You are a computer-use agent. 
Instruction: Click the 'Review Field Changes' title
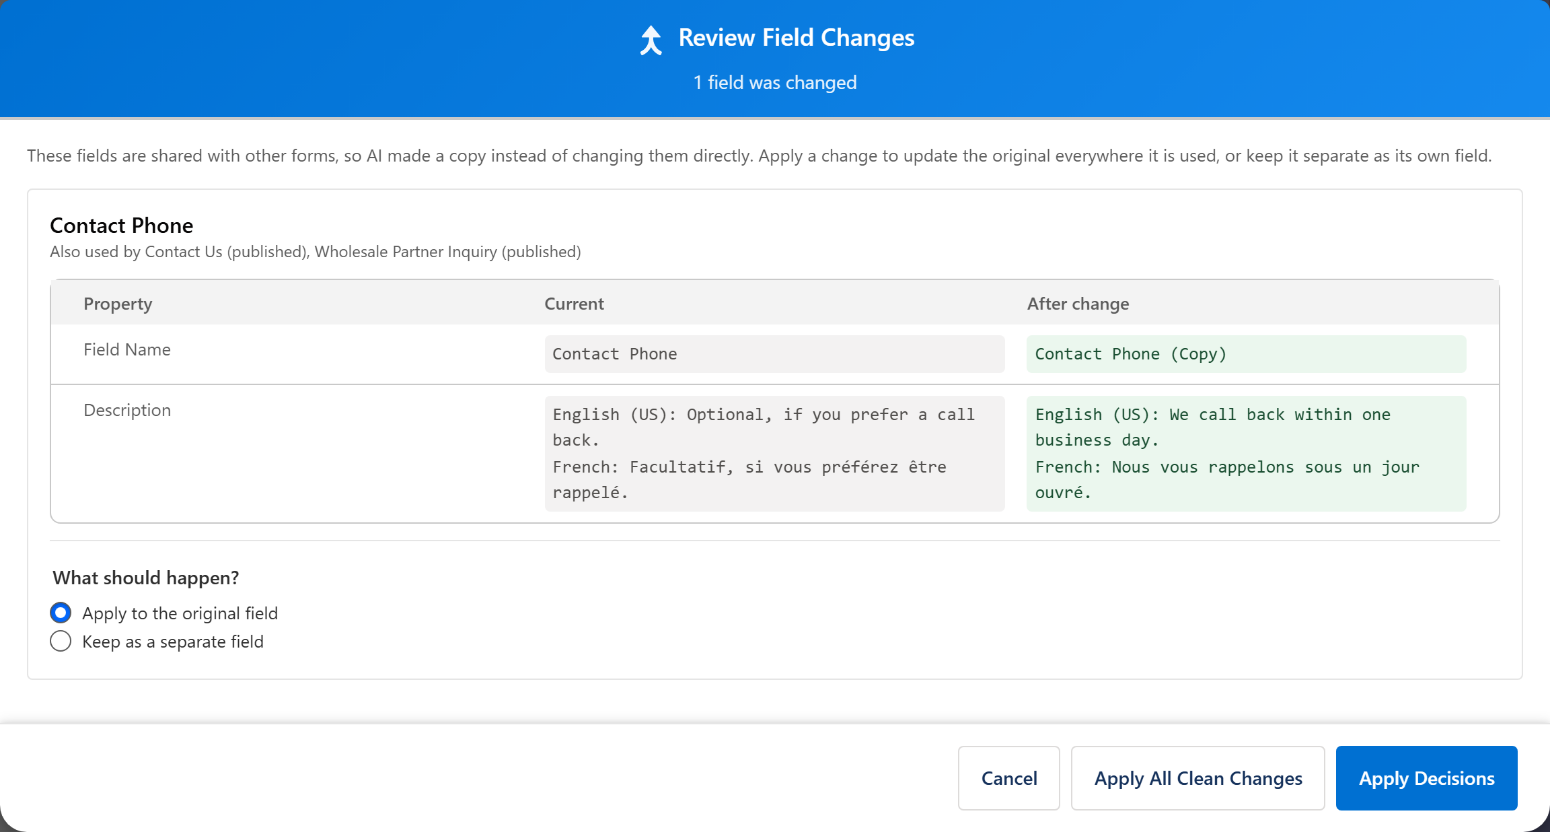pyautogui.click(x=796, y=38)
